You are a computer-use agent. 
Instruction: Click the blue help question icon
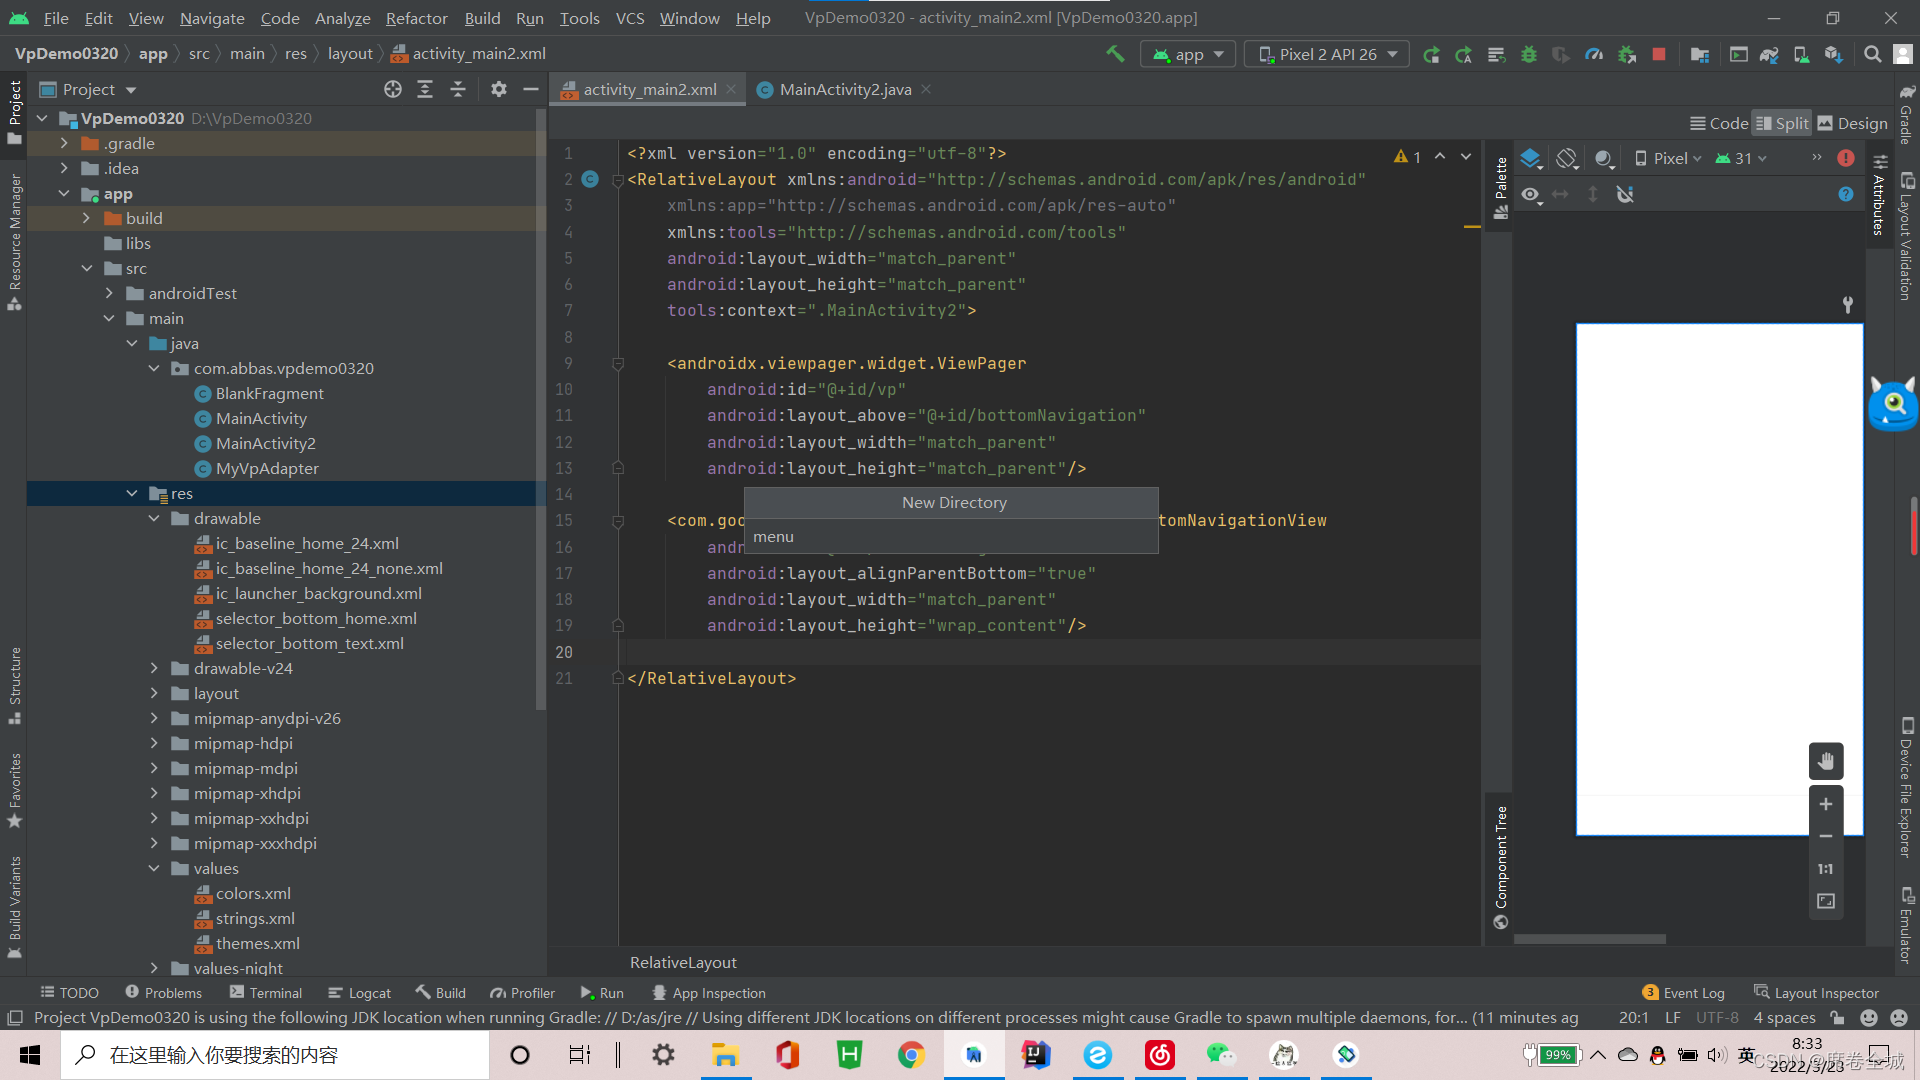1846,195
